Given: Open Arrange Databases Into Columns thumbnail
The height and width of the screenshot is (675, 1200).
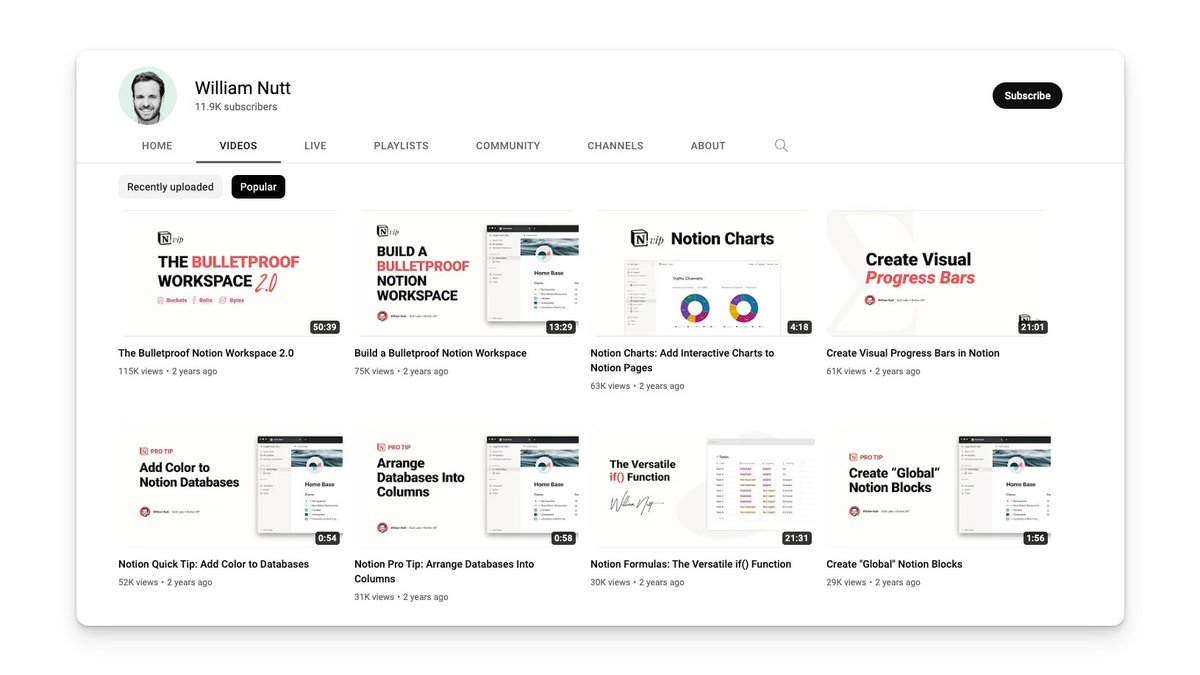Looking at the screenshot, I should coord(466,485).
